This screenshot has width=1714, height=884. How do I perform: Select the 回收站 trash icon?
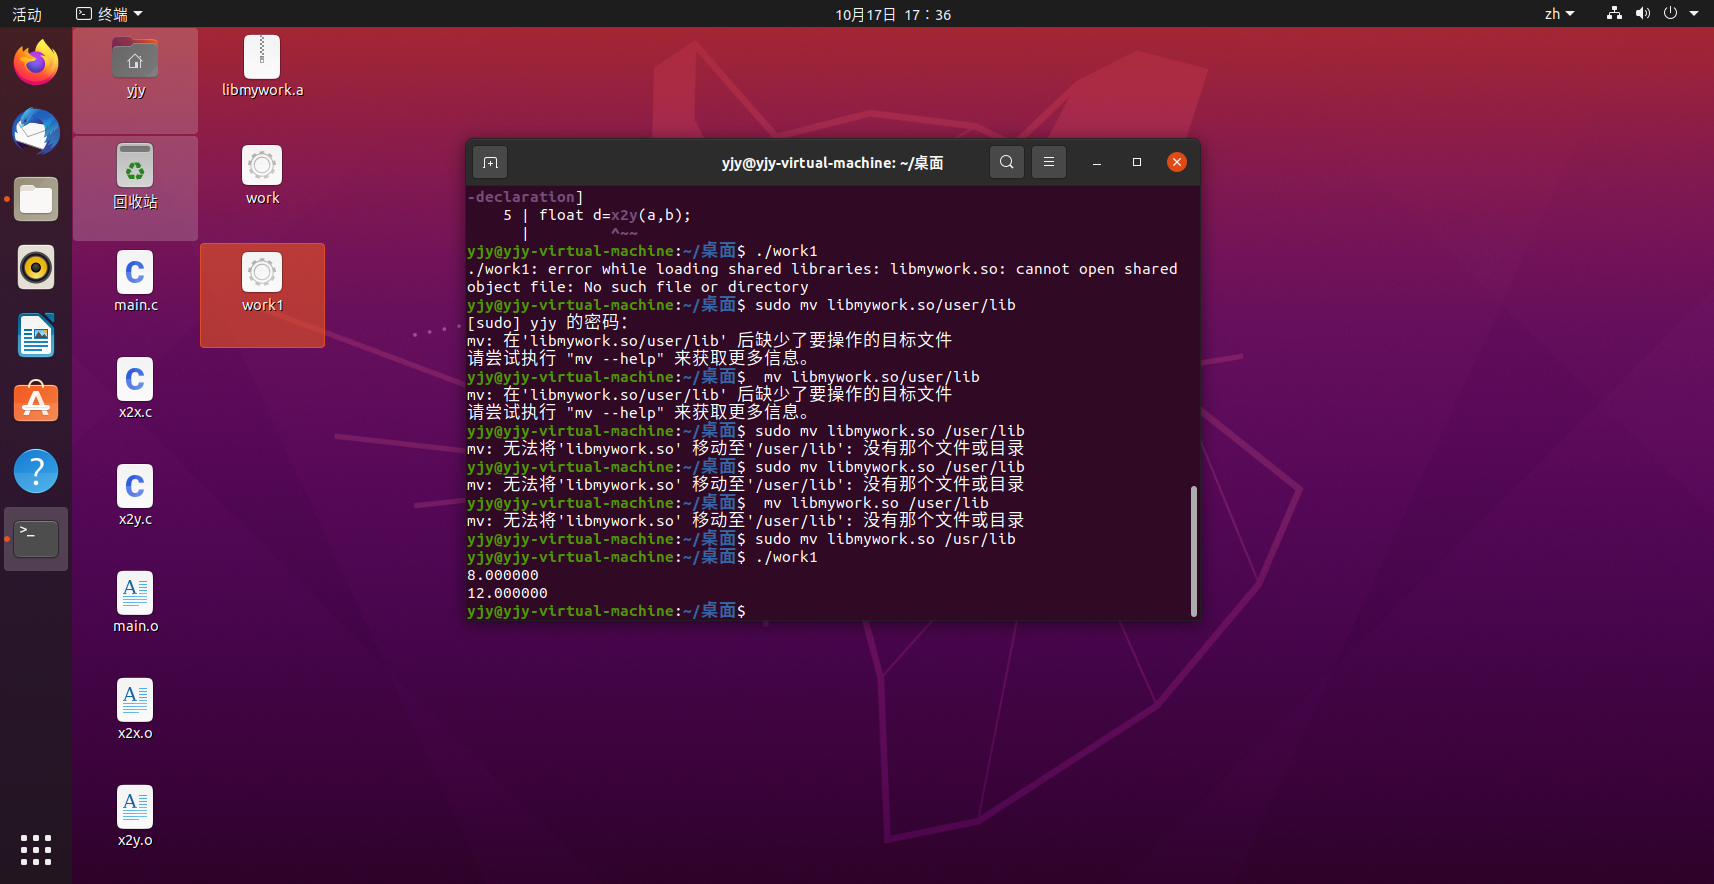tap(135, 176)
